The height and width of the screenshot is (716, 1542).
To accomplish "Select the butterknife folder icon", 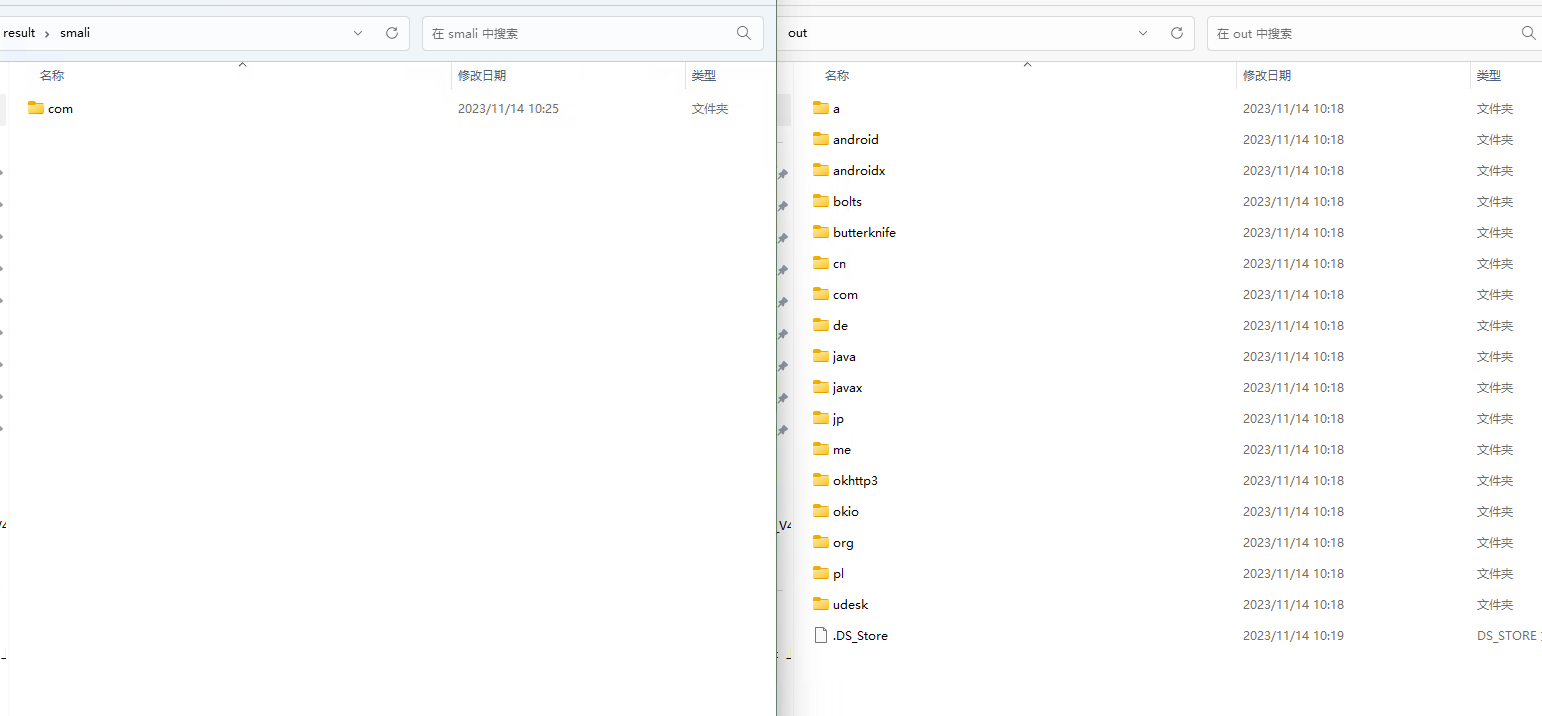I will click(x=821, y=232).
